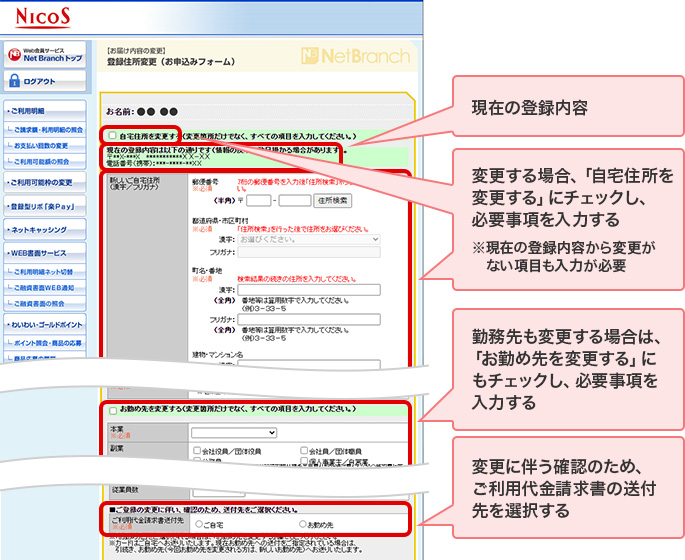Check the 自宅住所を変更する checkbox
The image size is (685, 560).
click(x=112, y=135)
